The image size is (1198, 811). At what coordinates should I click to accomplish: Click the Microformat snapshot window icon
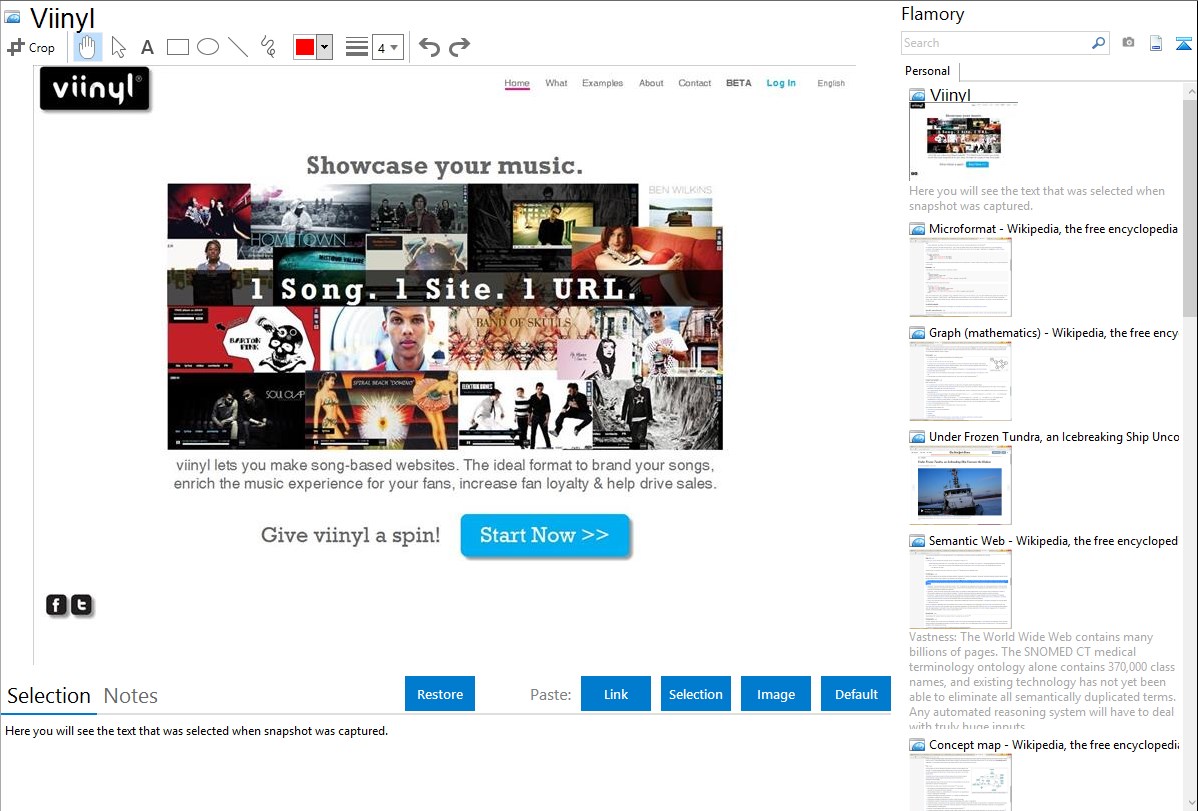coord(917,229)
